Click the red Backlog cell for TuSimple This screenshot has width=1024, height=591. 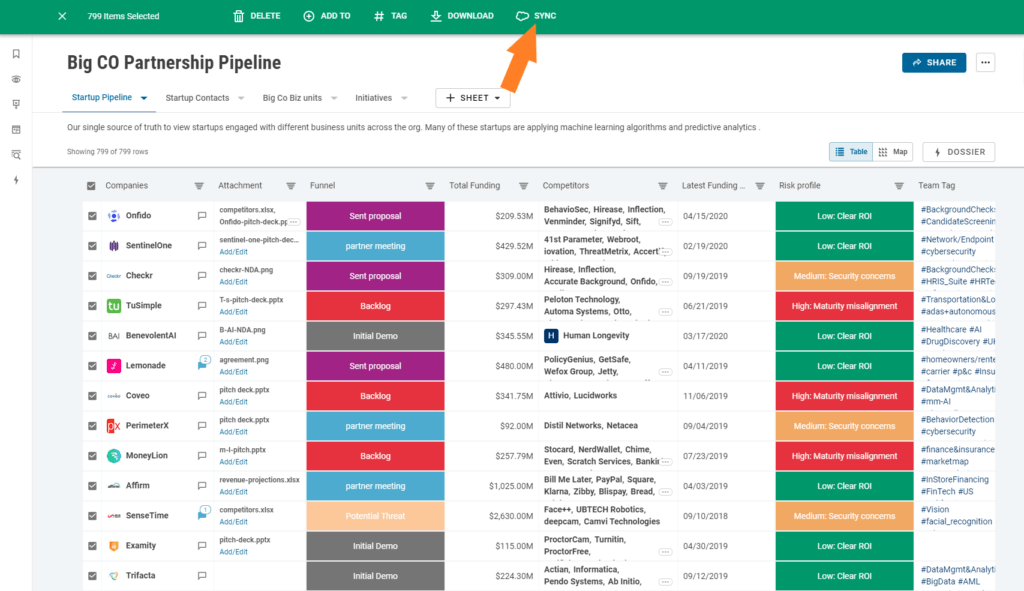[375, 306]
